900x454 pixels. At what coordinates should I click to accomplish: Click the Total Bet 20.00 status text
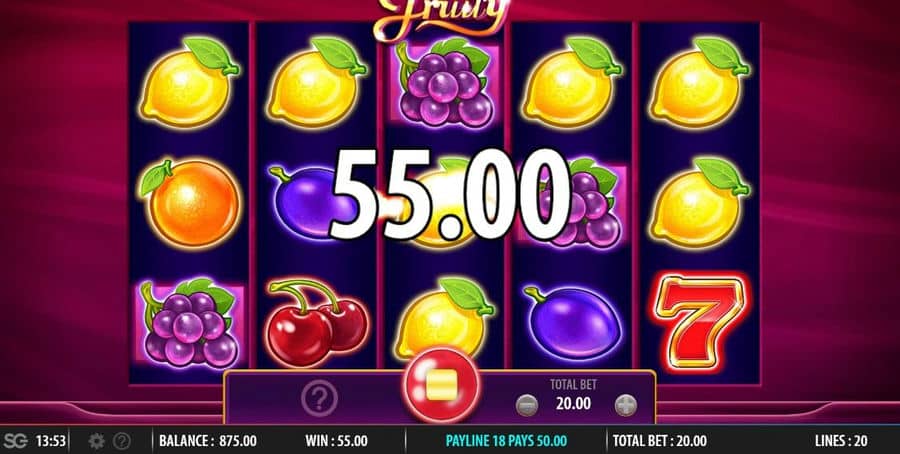pos(660,441)
